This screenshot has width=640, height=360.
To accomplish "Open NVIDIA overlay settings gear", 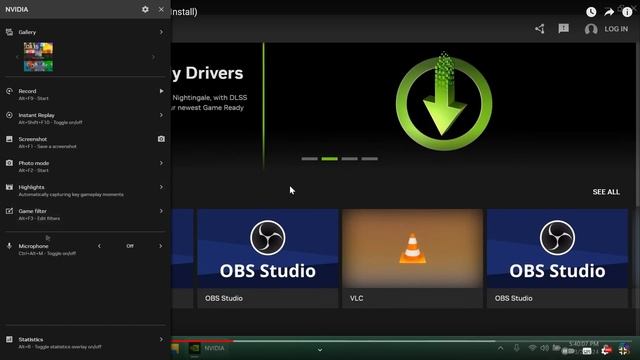I will (x=145, y=9).
